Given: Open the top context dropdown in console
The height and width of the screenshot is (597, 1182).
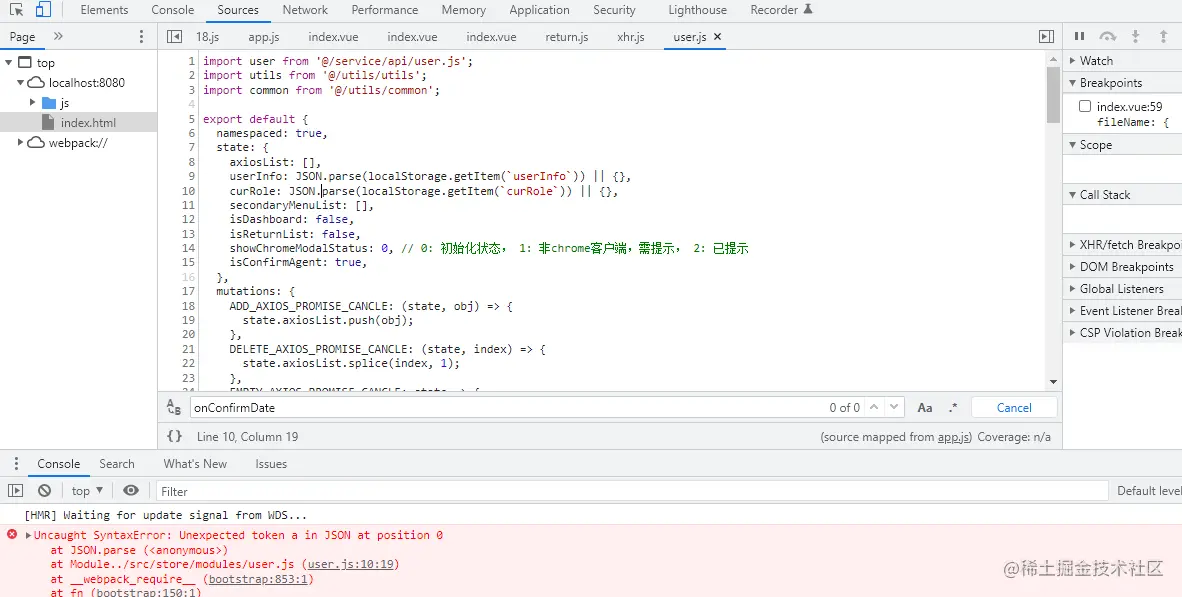Looking at the screenshot, I should 87,491.
